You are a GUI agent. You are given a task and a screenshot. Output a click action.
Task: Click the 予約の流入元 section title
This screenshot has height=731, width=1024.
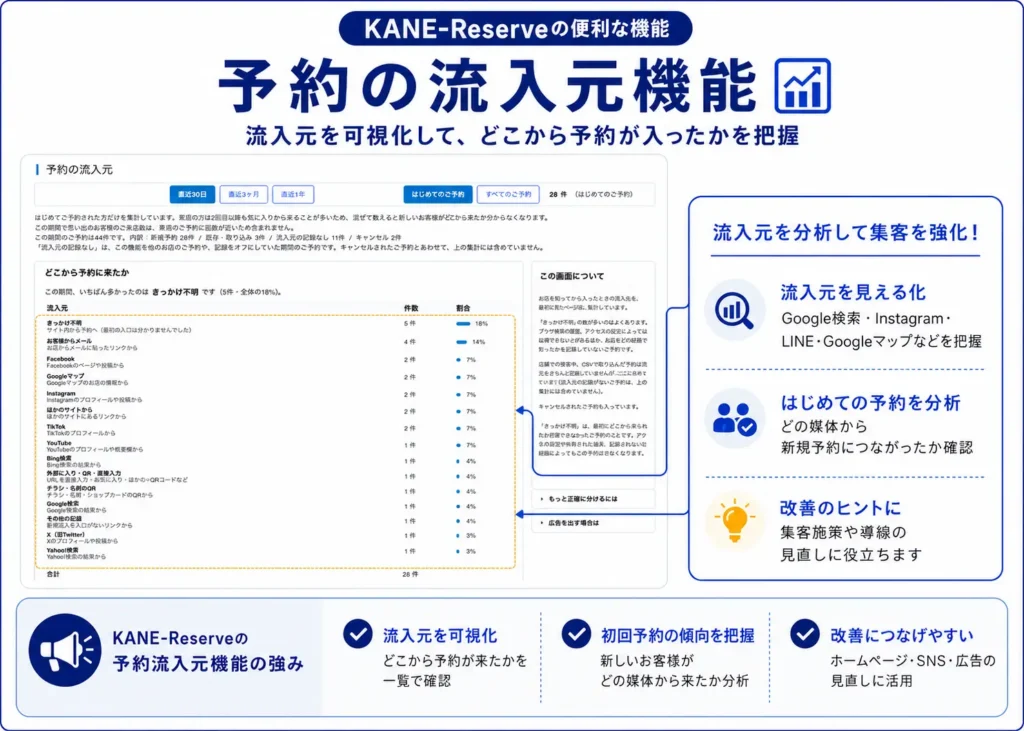[x=79, y=170]
